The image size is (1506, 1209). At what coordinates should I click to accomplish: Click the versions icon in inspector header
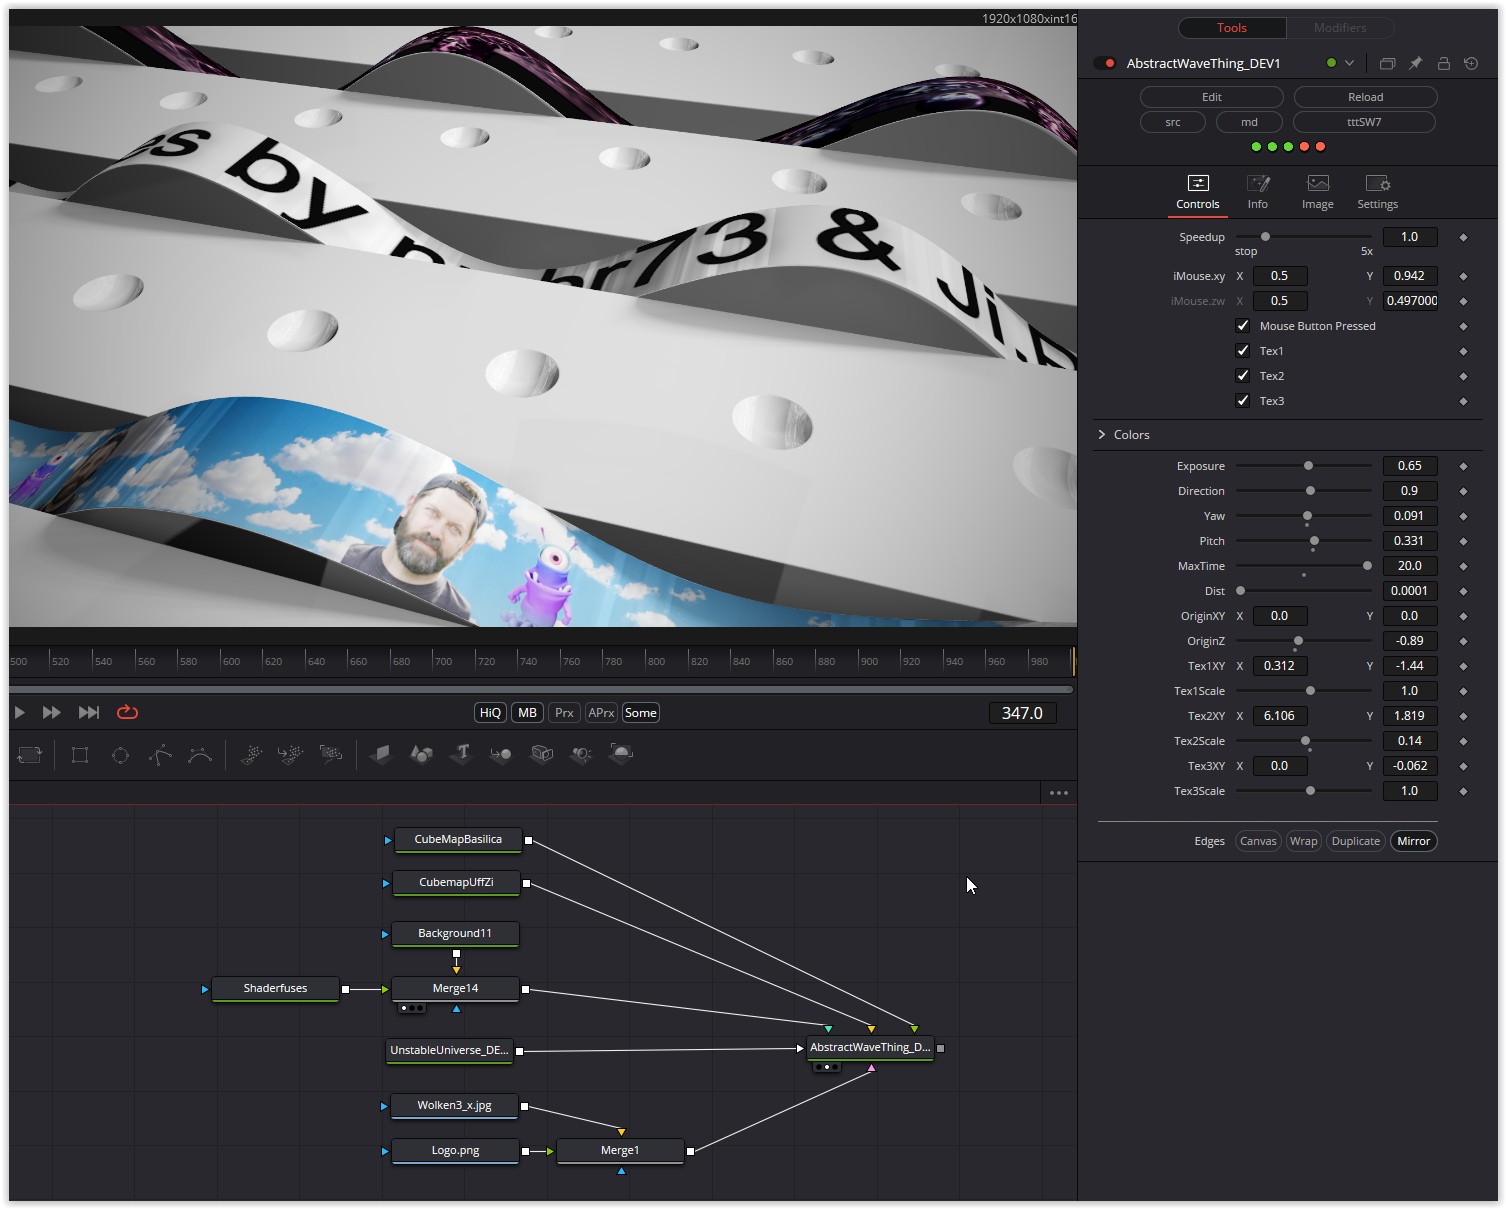pos(1387,63)
